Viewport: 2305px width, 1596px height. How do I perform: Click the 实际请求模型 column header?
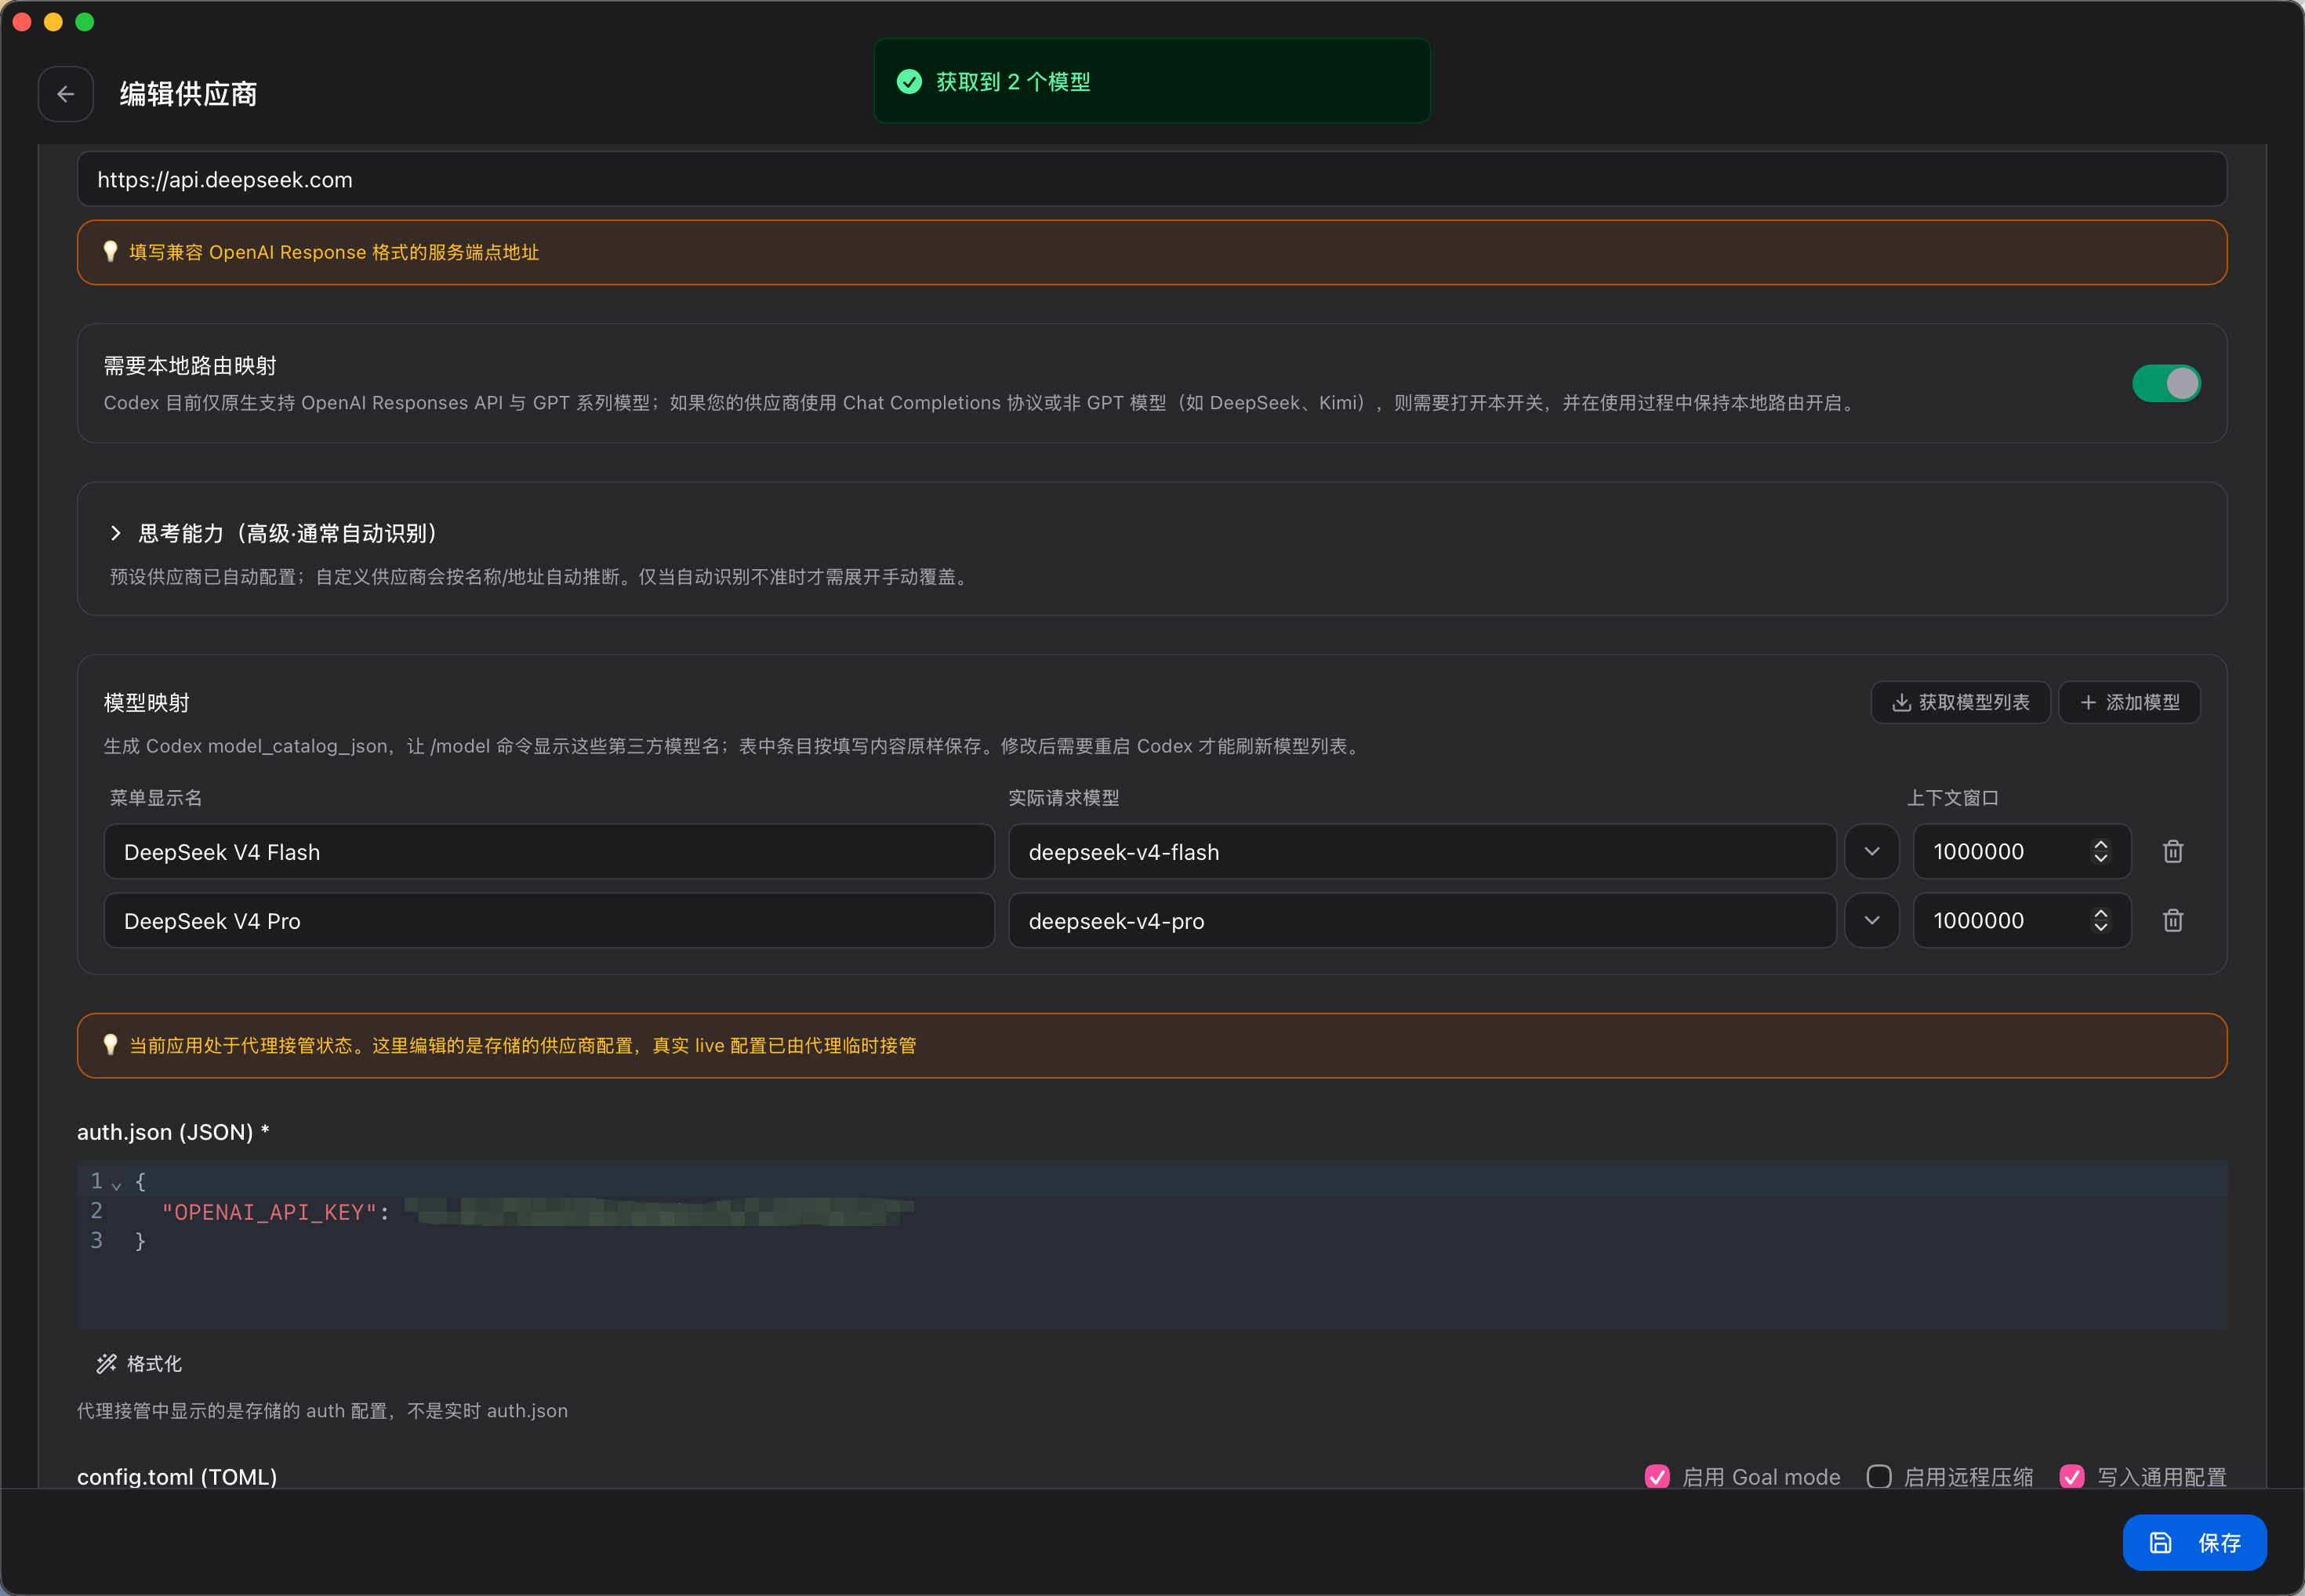coord(1064,798)
